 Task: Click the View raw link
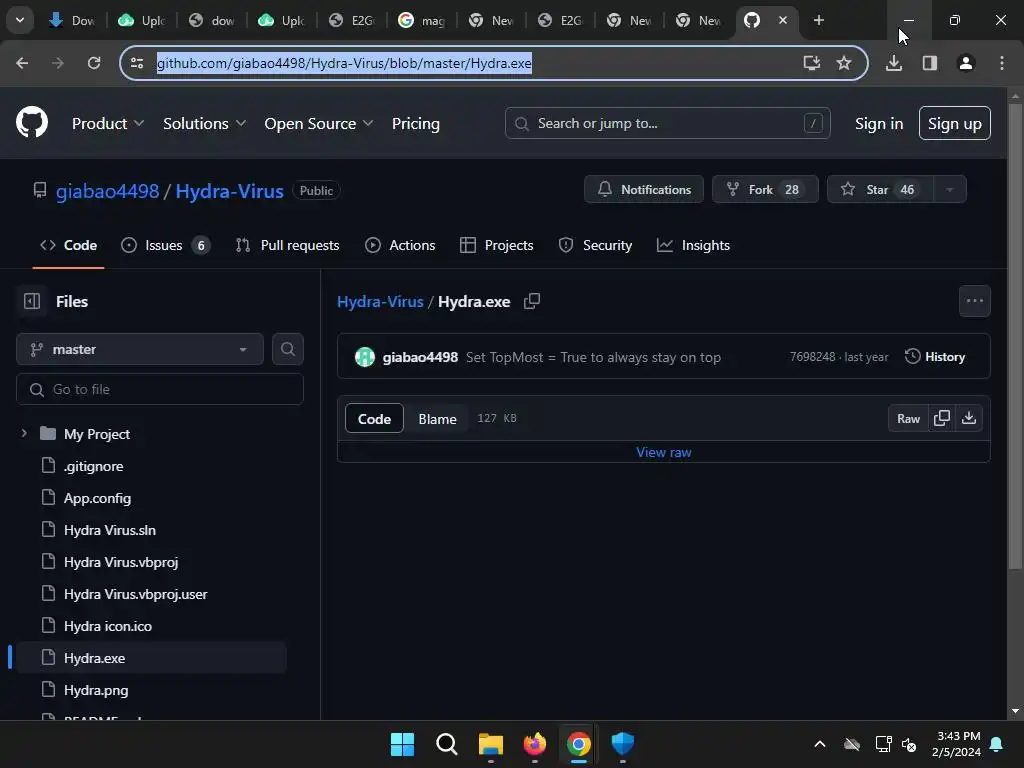click(664, 453)
